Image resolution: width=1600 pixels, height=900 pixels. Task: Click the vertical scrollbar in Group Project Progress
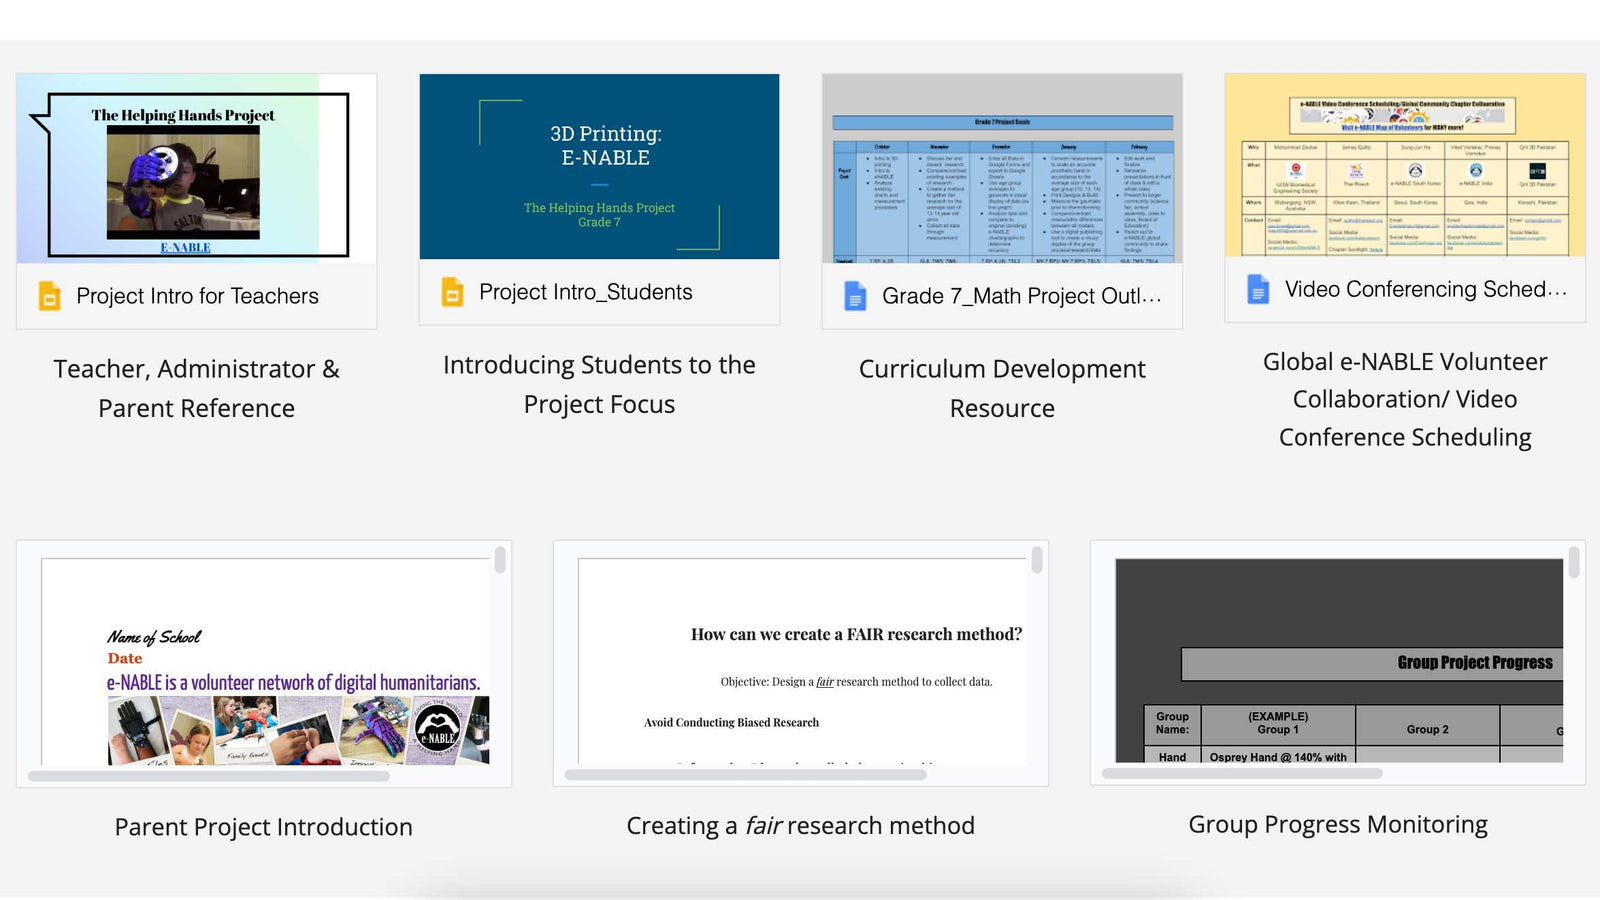click(1574, 562)
